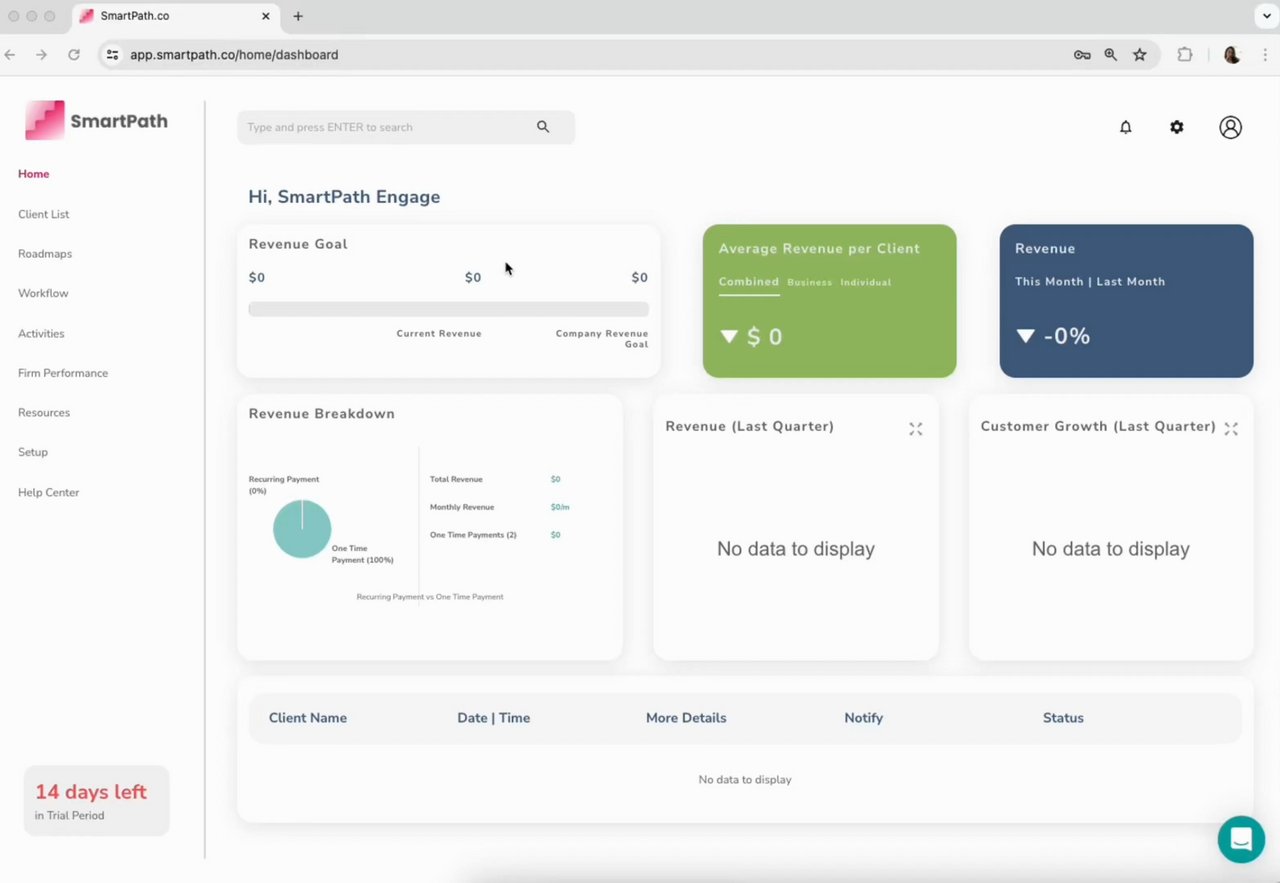
Task: Open Resources in the sidebar
Action: point(44,412)
